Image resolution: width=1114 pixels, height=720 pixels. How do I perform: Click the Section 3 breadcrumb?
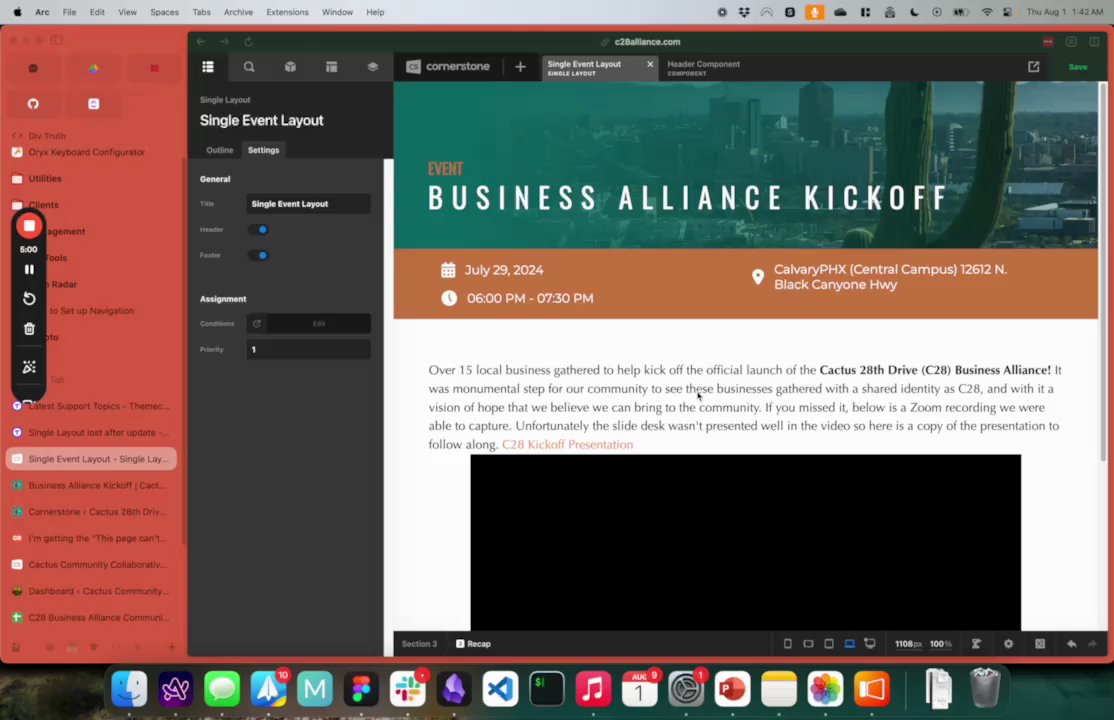pyautogui.click(x=419, y=644)
